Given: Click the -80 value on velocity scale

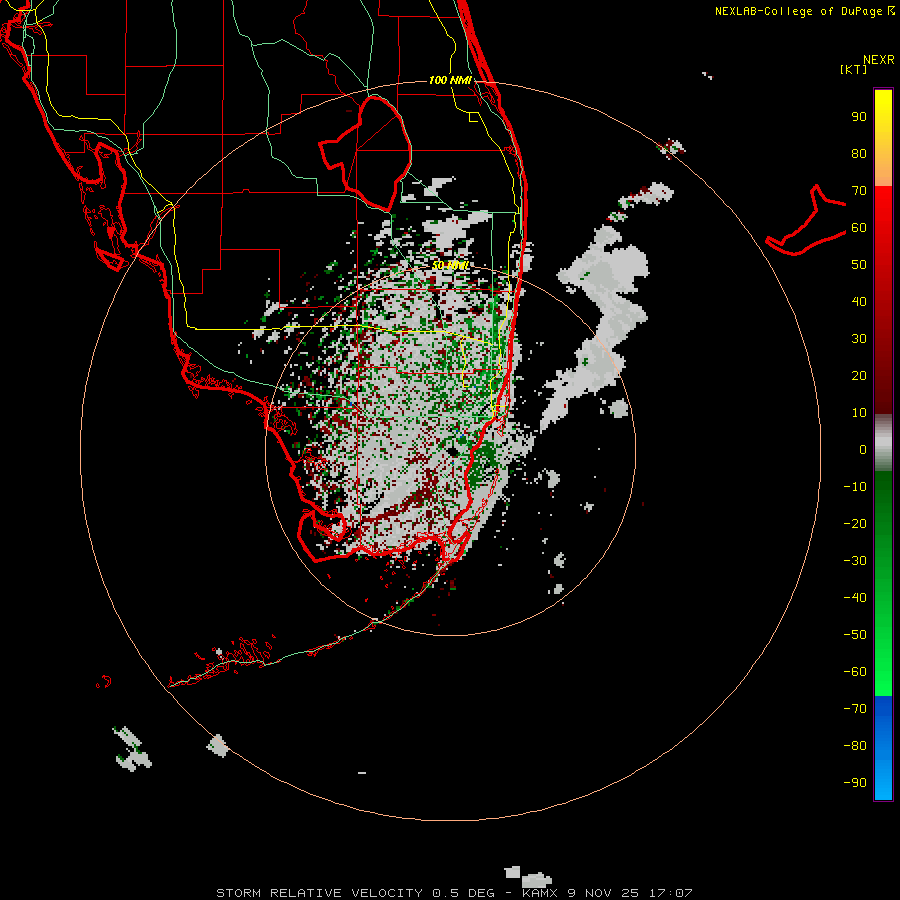Looking at the screenshot, I should point(855,746).
